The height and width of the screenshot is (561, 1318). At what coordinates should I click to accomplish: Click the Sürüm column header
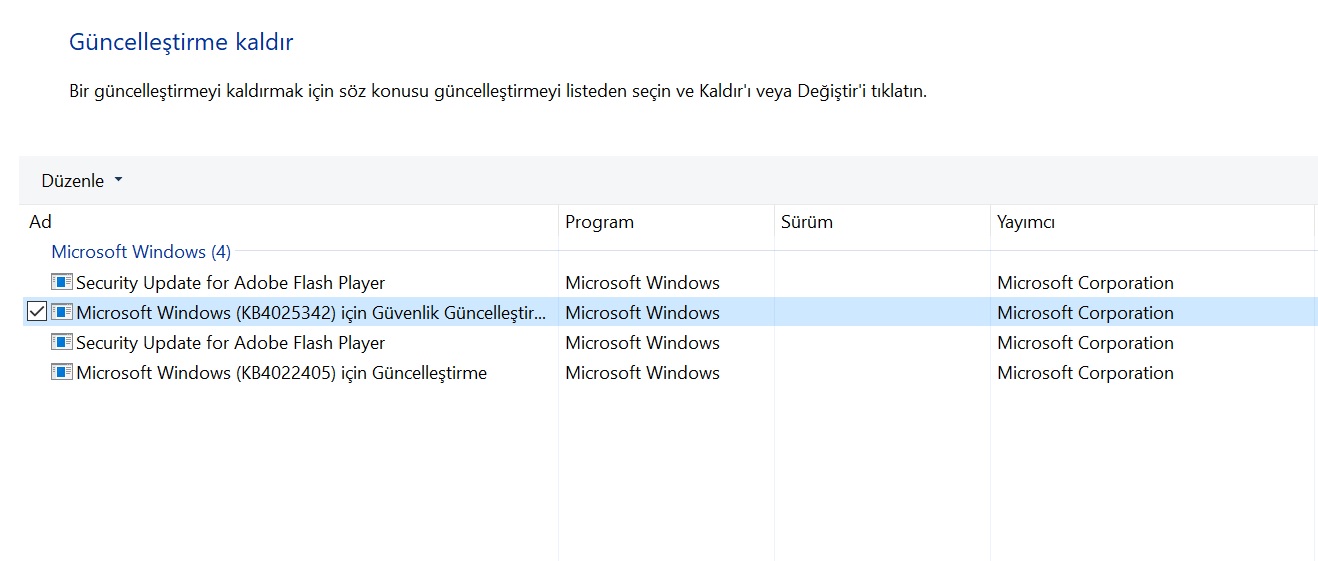(x=806, y=222)
